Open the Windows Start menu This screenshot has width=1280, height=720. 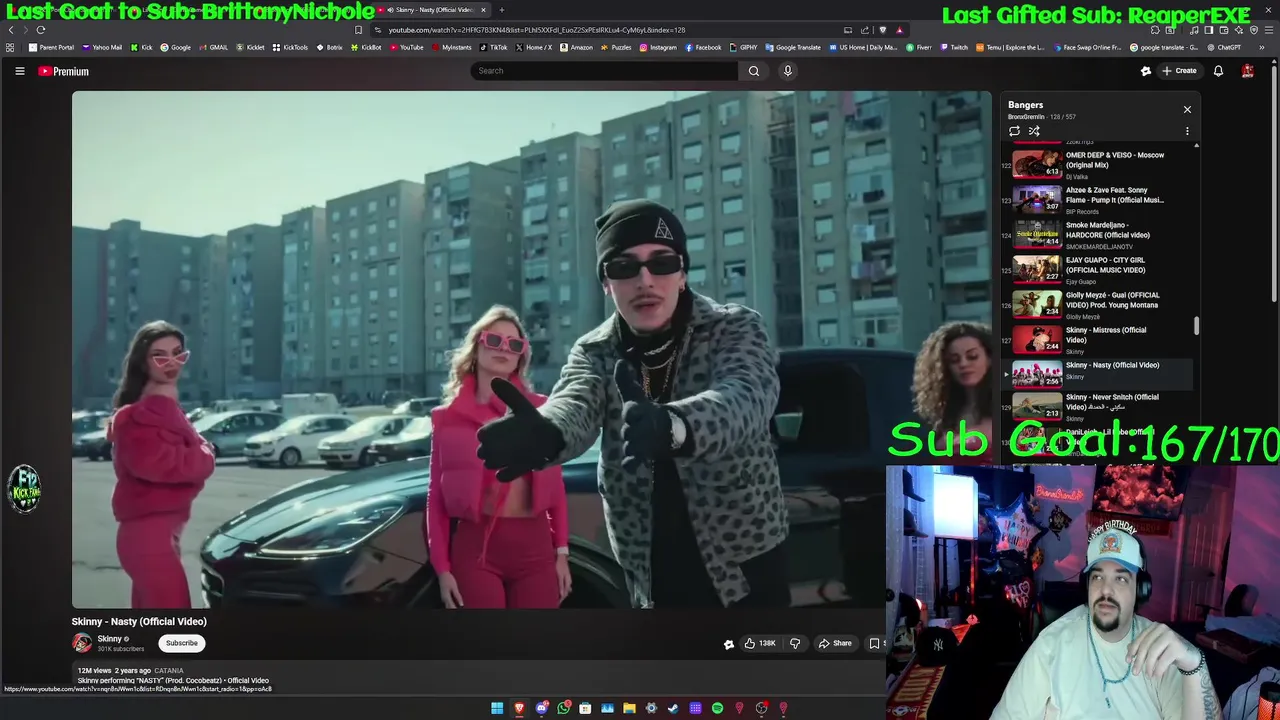(497, 708)
